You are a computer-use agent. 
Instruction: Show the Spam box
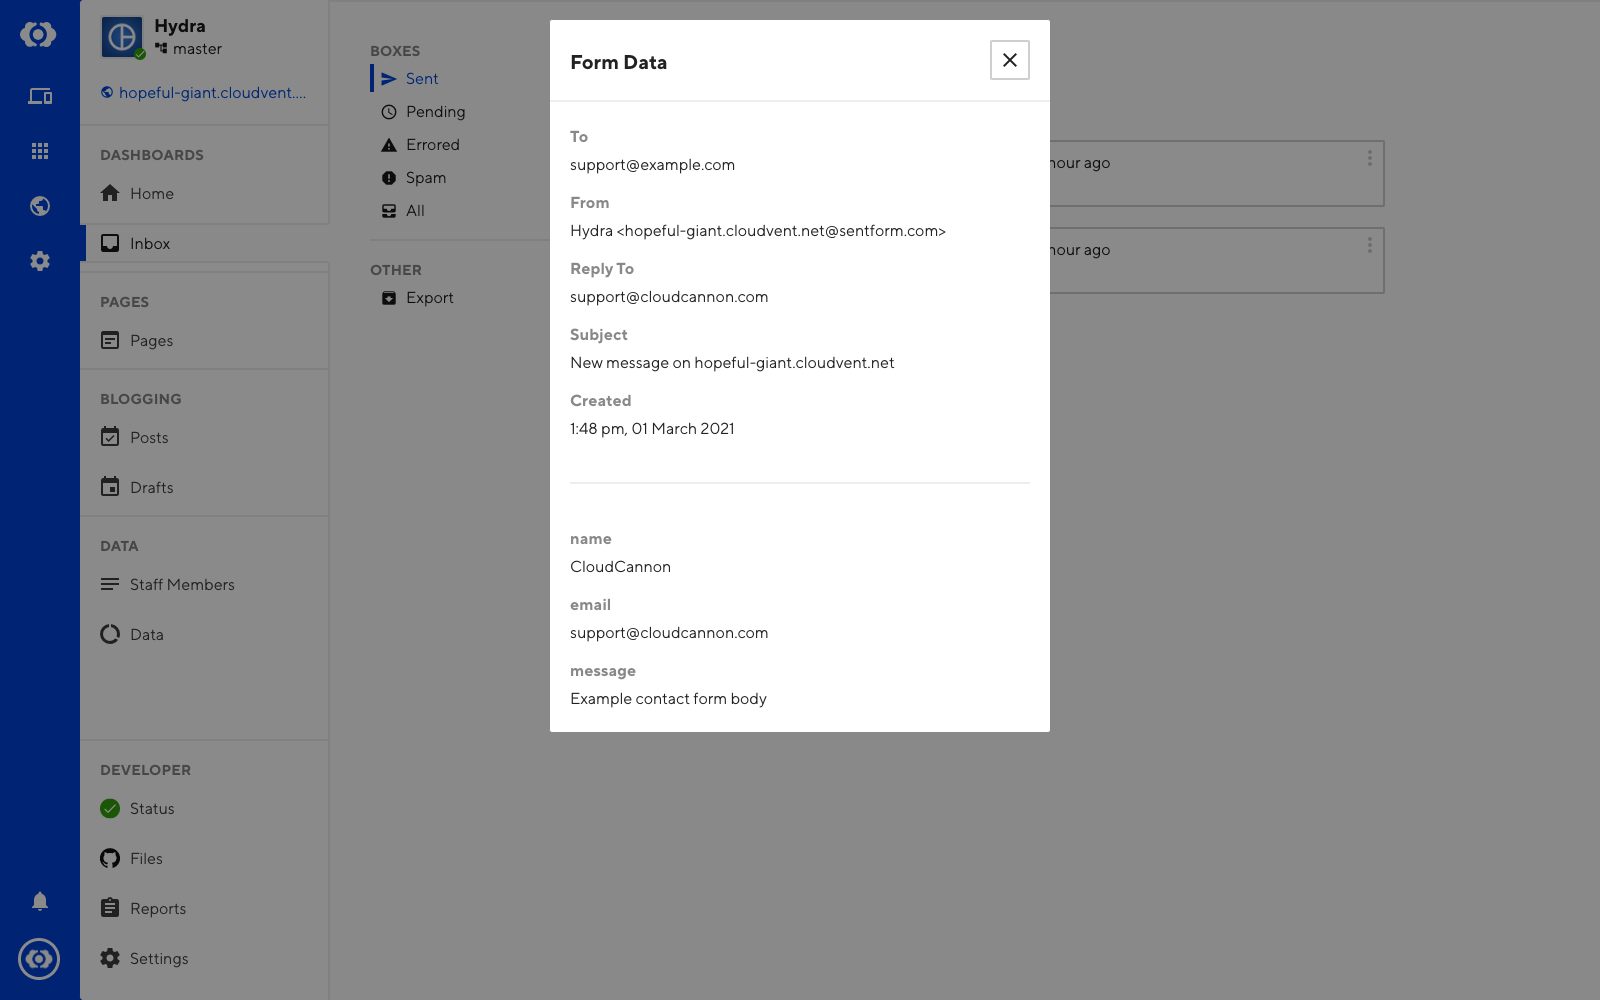click(x=425, y=178)
